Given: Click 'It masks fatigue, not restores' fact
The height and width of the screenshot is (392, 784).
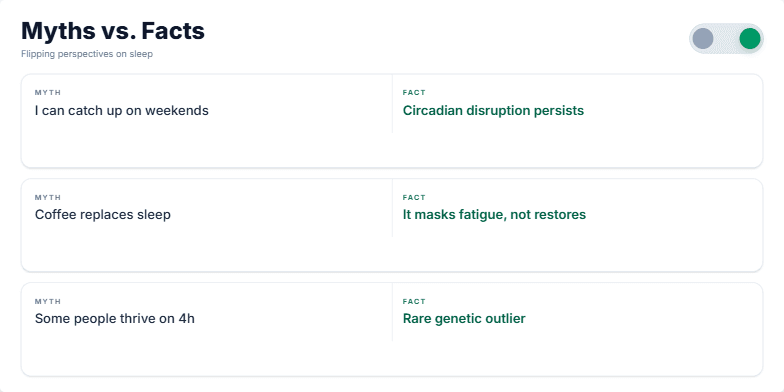Looking at the screenshot, I should point(494,214).
